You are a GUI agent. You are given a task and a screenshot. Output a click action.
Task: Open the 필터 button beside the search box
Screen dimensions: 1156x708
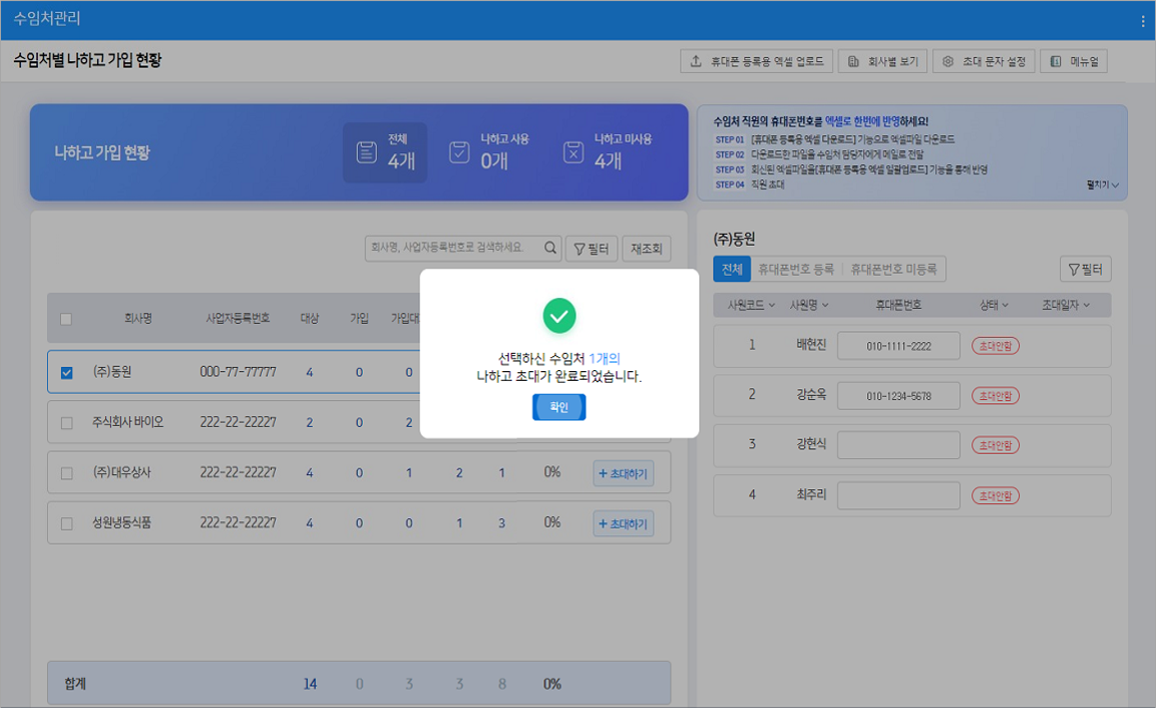pyautogui.click(x=591, y=249)
